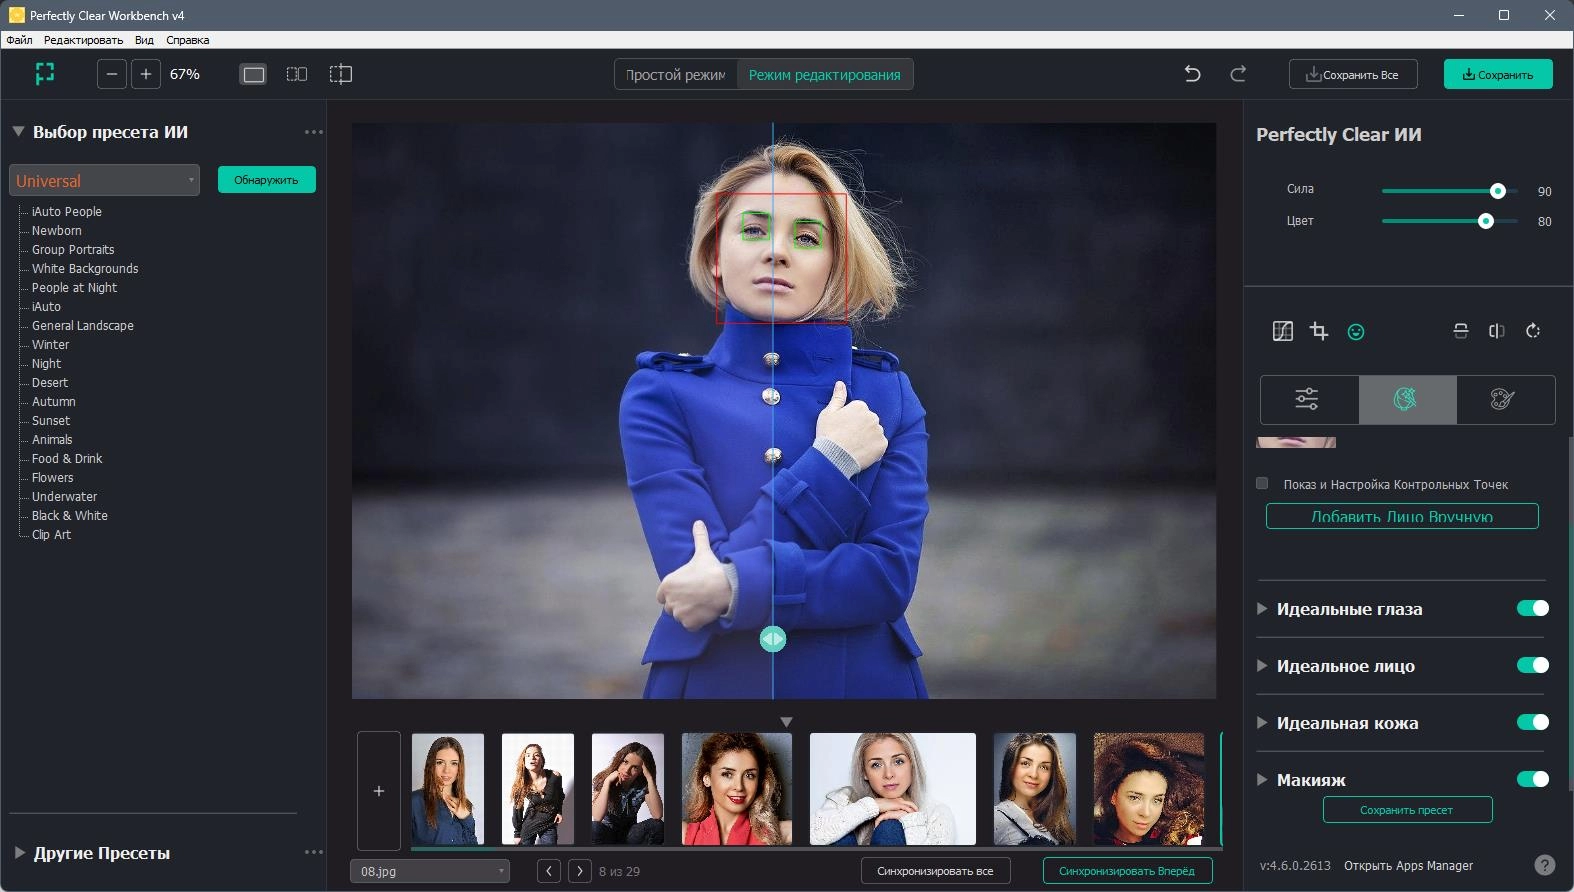
Task: Switch to side-by-side comparison view
Action: coord(297,74)
